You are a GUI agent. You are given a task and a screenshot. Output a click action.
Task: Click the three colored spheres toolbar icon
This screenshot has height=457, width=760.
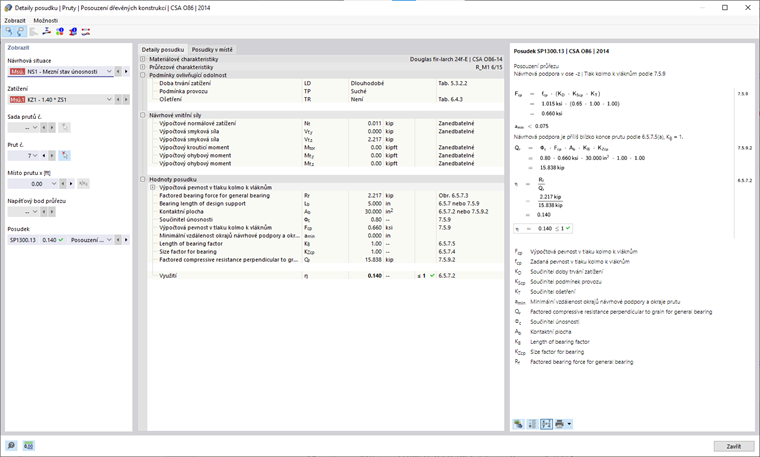coord(60,32)
